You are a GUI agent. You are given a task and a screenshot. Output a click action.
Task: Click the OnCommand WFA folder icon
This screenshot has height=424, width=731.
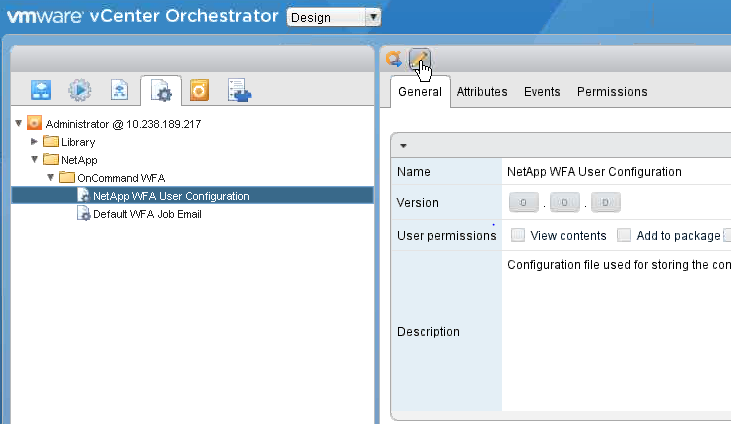click(x=67, y=178)
